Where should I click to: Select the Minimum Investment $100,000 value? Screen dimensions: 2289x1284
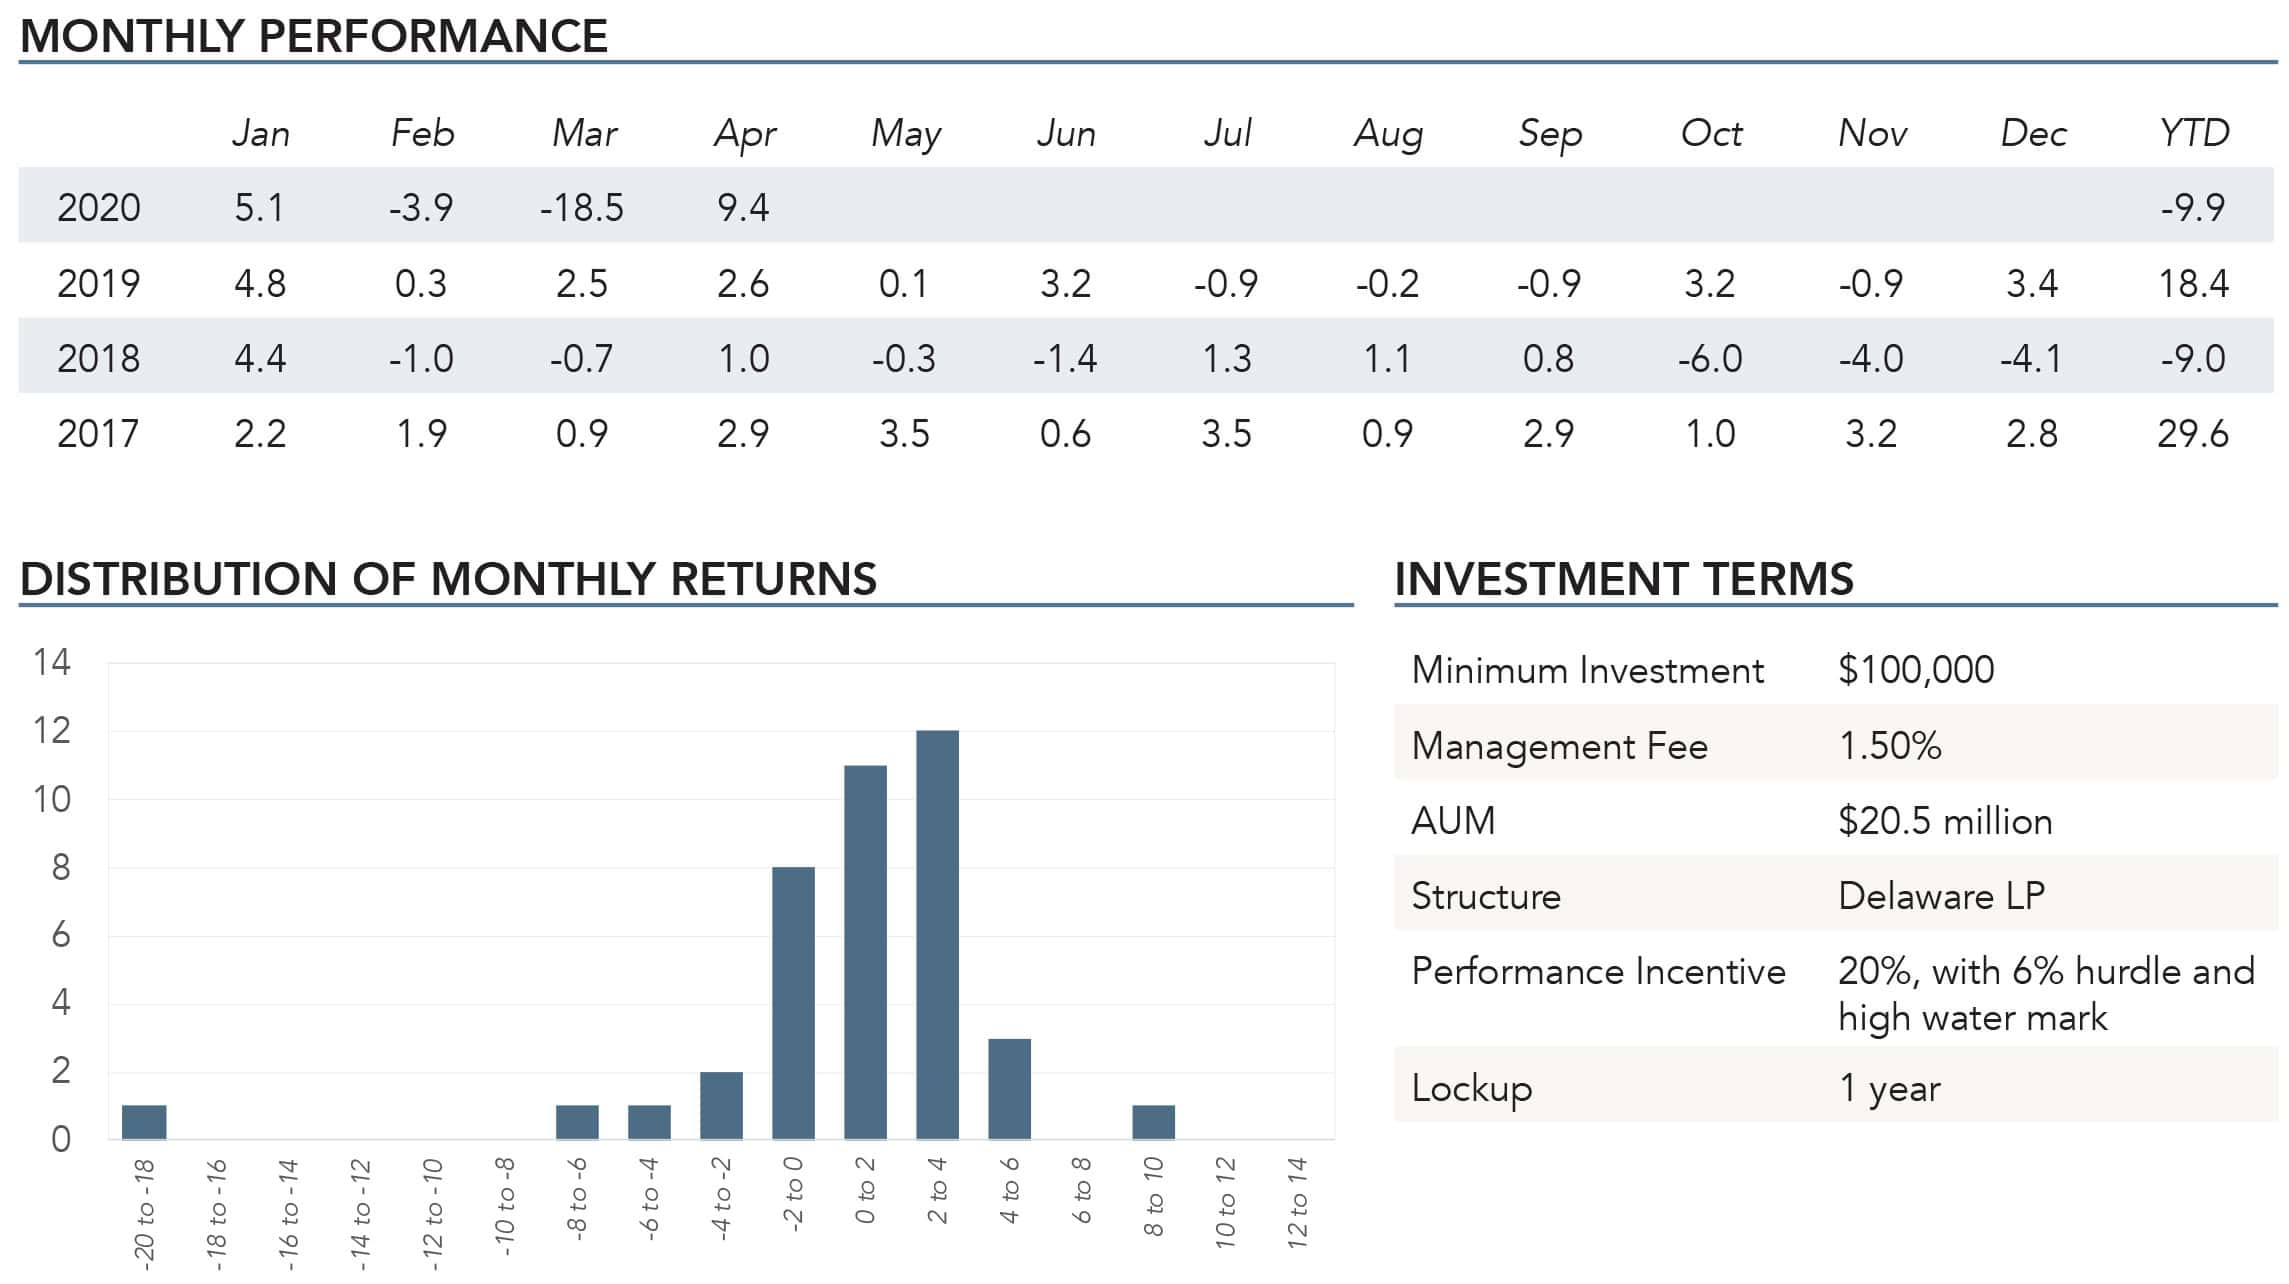pos(1915,670)
